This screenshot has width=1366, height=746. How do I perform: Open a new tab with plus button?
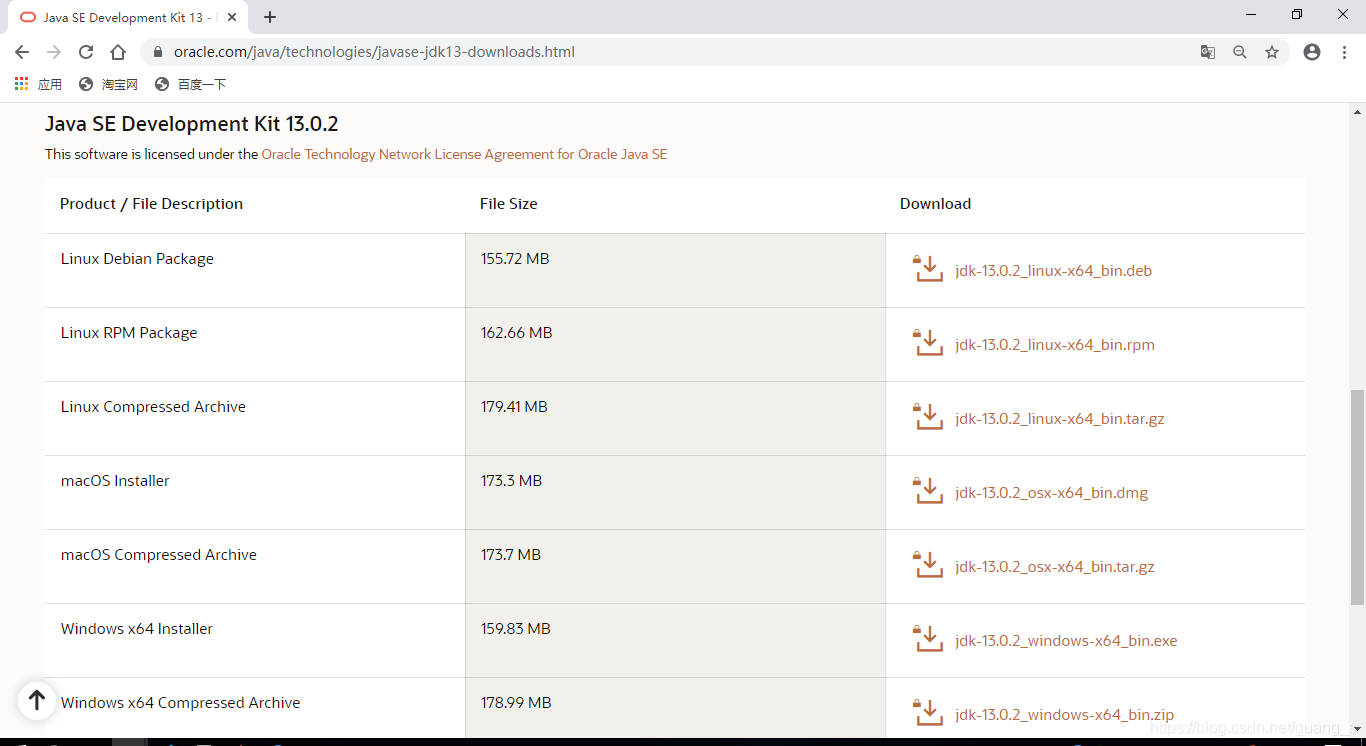click(x=270, y=17)
